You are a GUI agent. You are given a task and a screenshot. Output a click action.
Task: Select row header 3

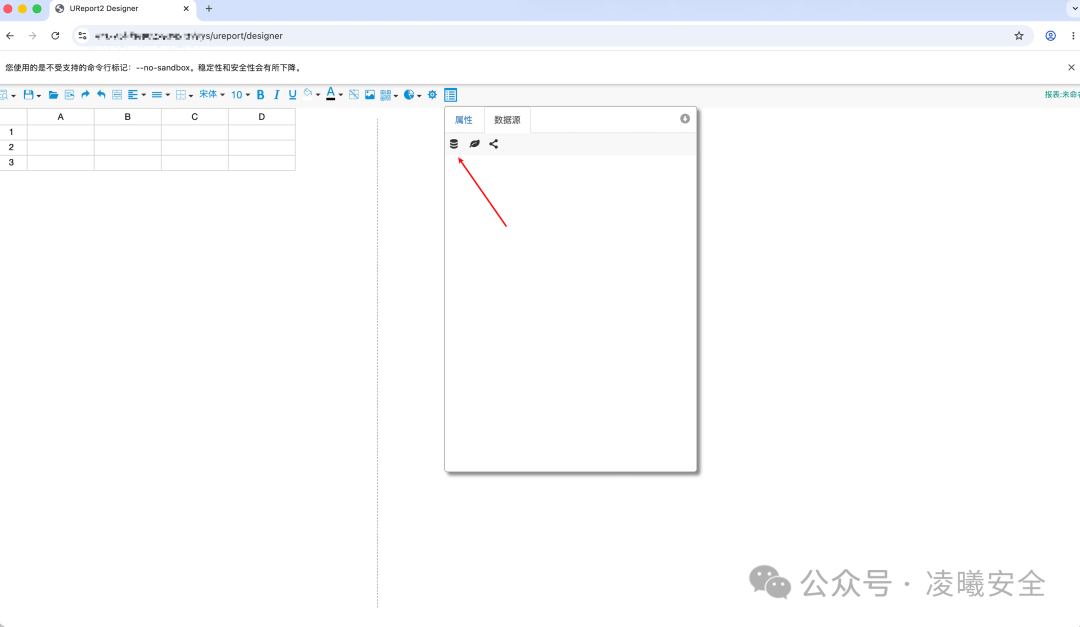(12, 163)
